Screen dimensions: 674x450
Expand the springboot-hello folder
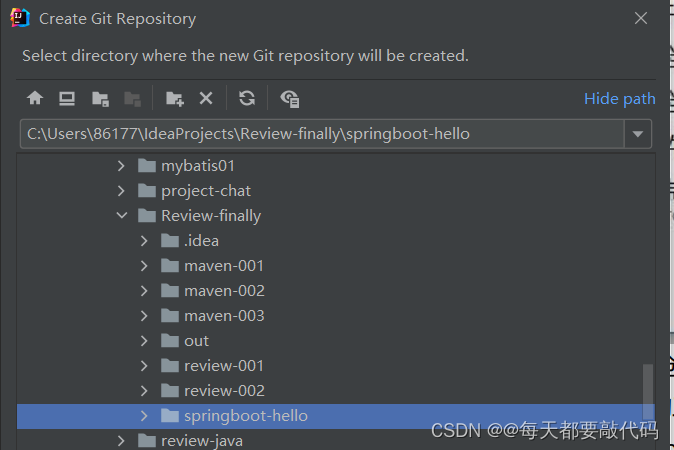tap(144, 416)
